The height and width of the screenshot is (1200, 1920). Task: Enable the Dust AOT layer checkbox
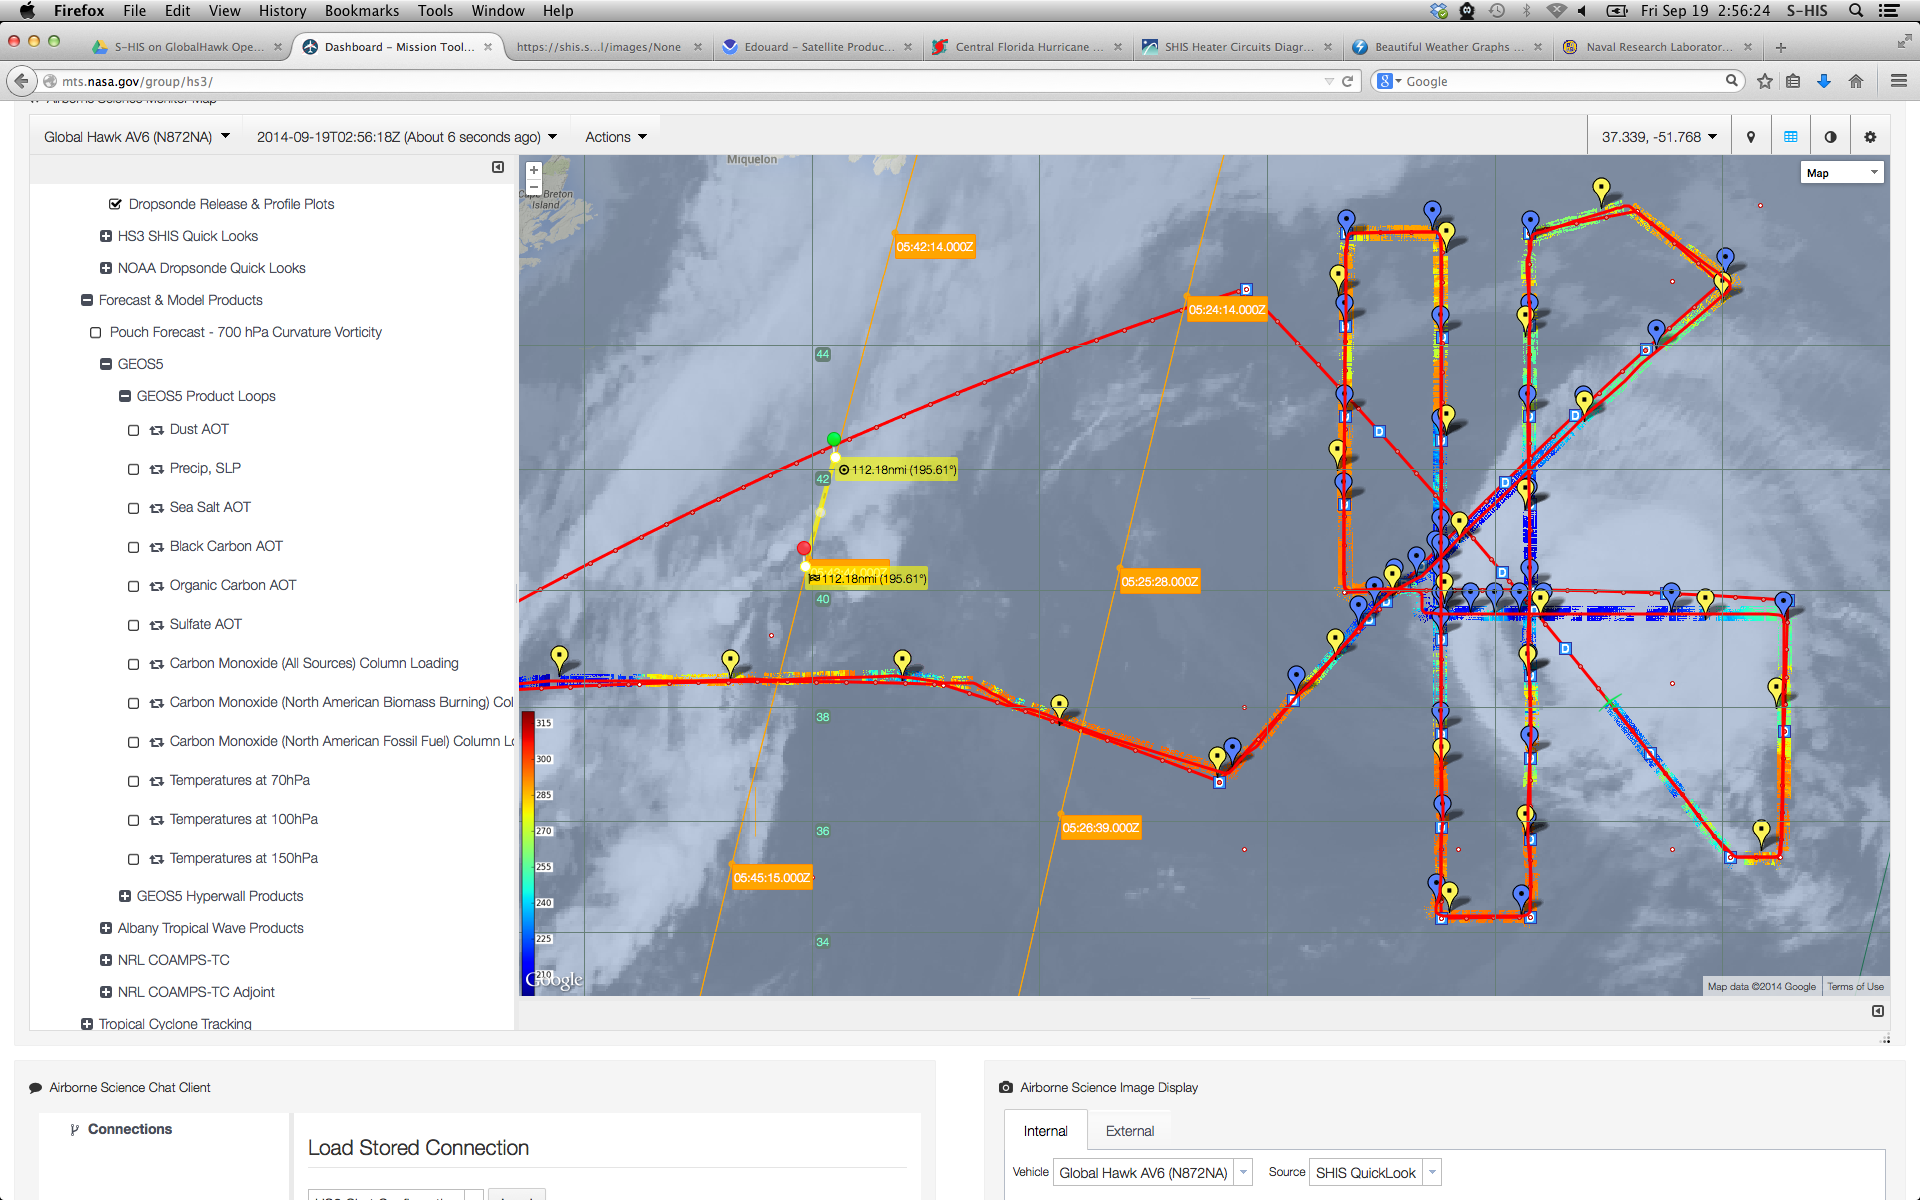point(133,430)
